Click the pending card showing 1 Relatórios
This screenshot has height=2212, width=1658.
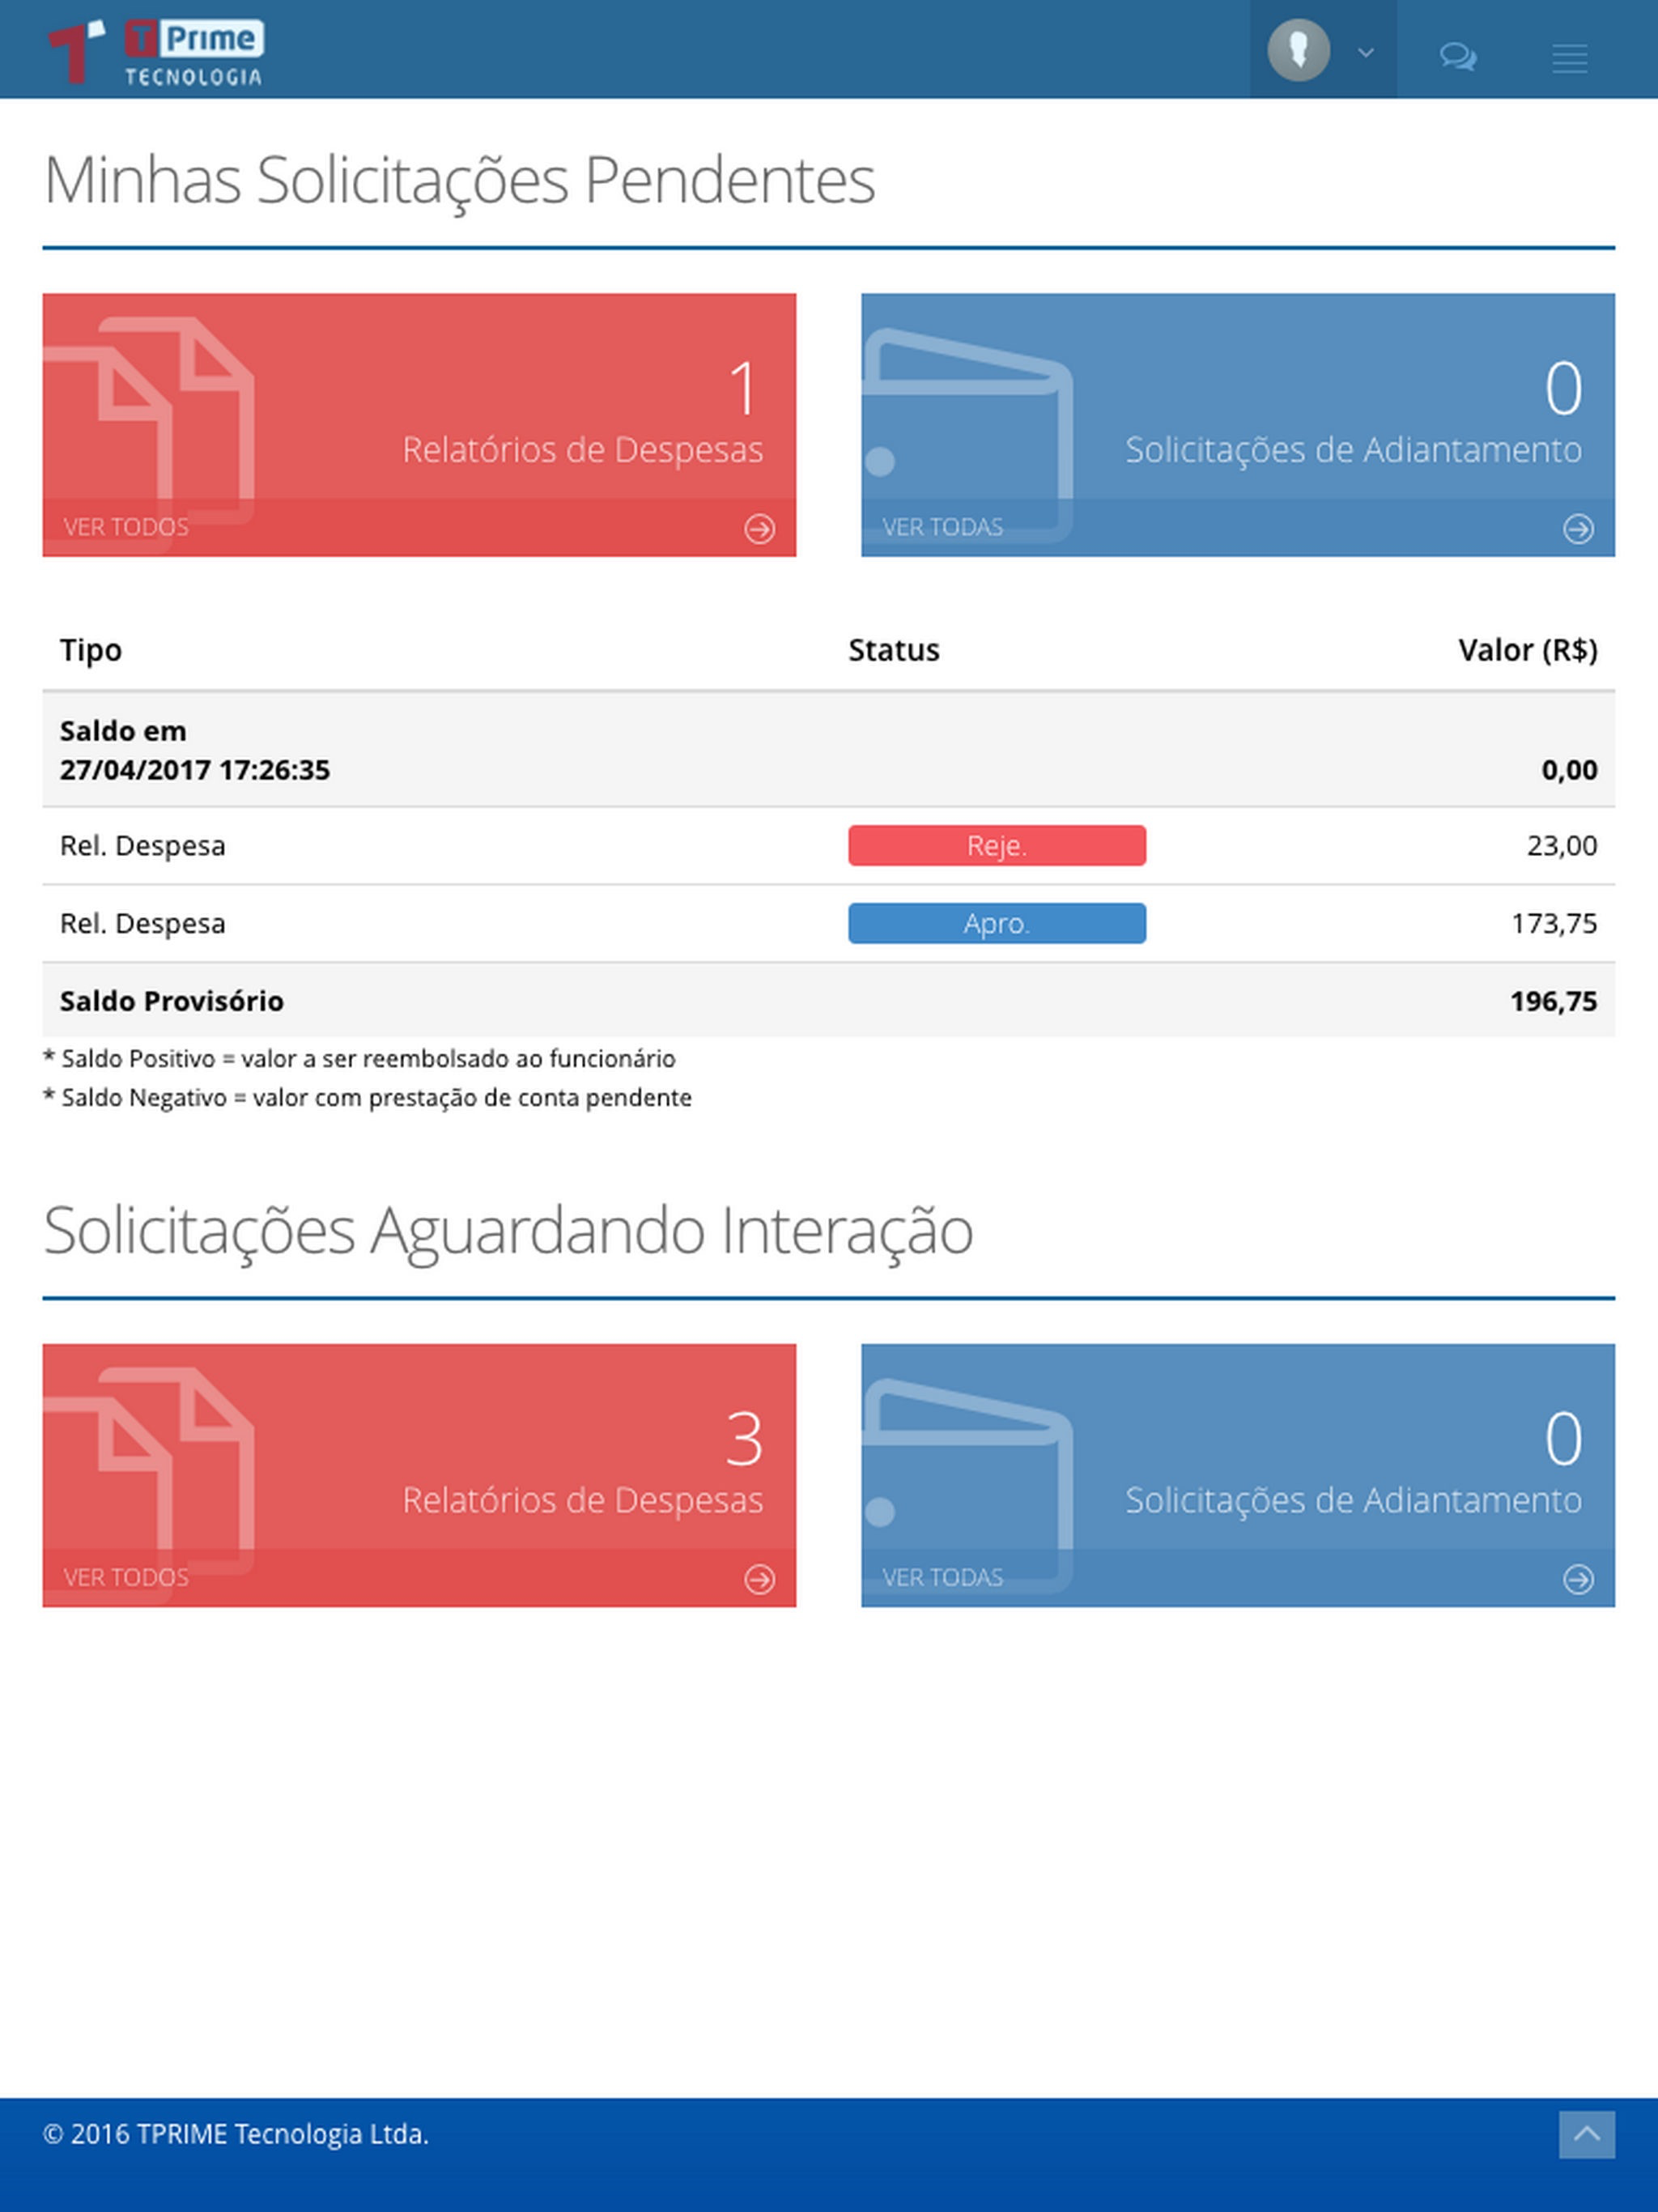click(x=419, y=425)
